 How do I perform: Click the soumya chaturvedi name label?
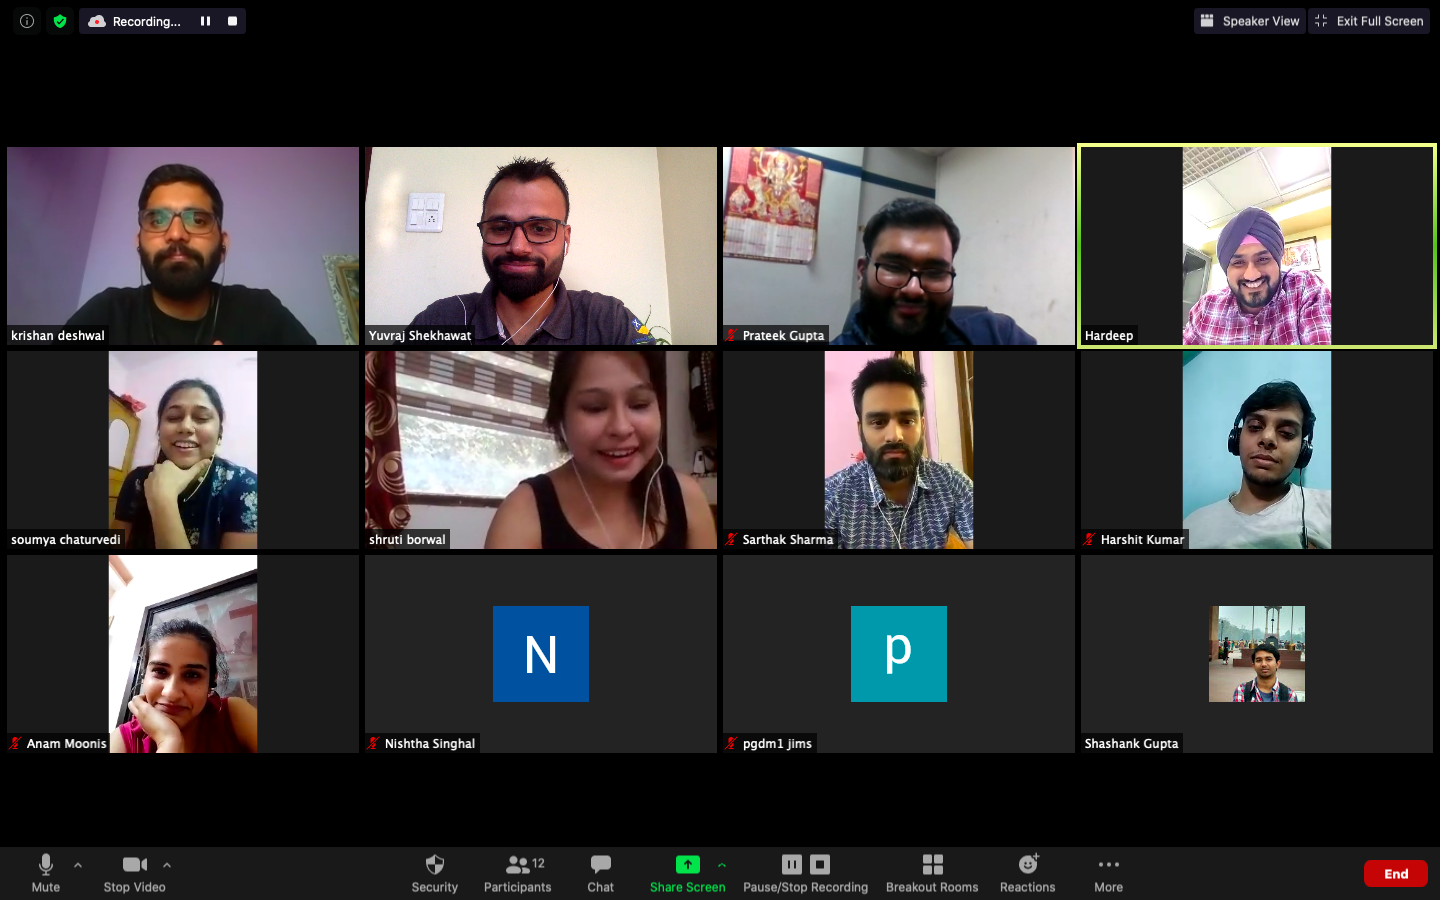tap(66, 540)
